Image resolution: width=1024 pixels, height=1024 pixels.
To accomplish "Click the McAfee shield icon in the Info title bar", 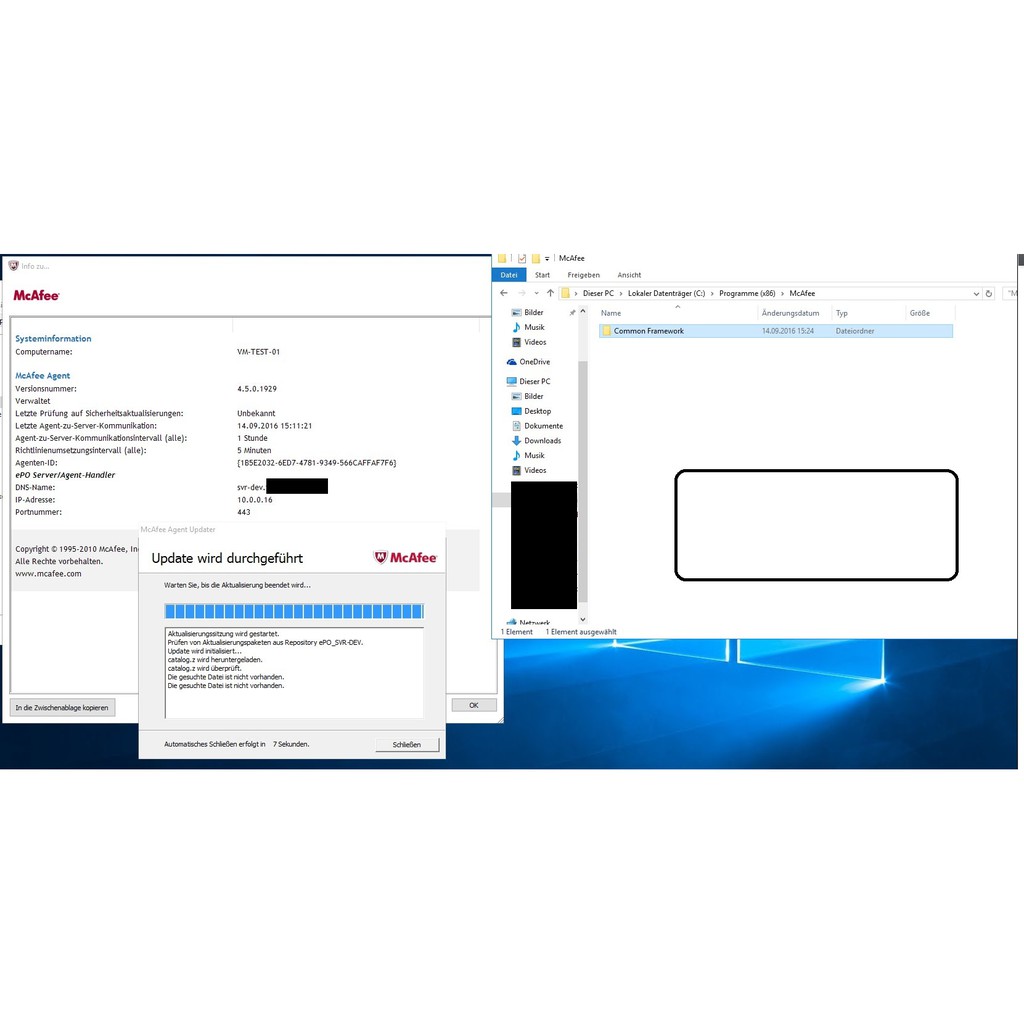I will click(x=13, y=266).
